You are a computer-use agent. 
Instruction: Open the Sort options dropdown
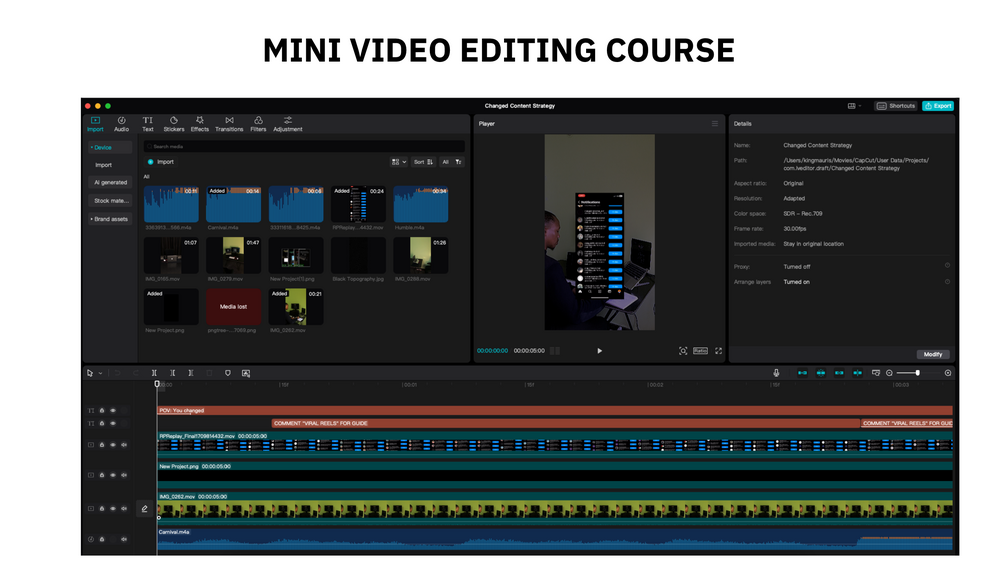click(x=423, y=162)
